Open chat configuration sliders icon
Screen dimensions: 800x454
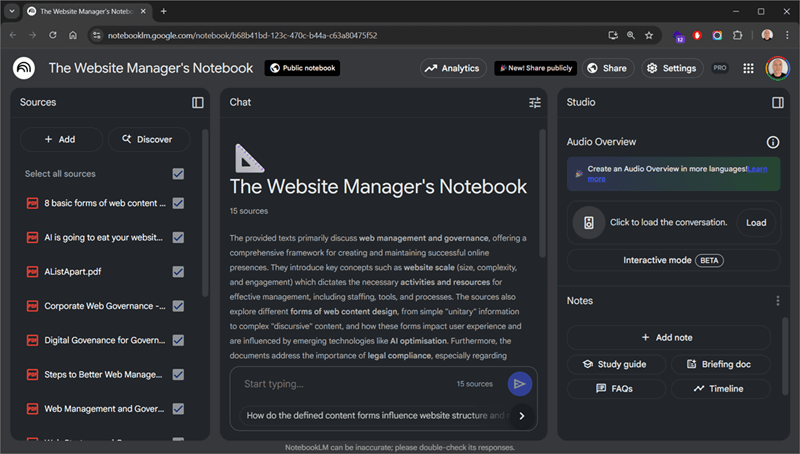(535, 103)
